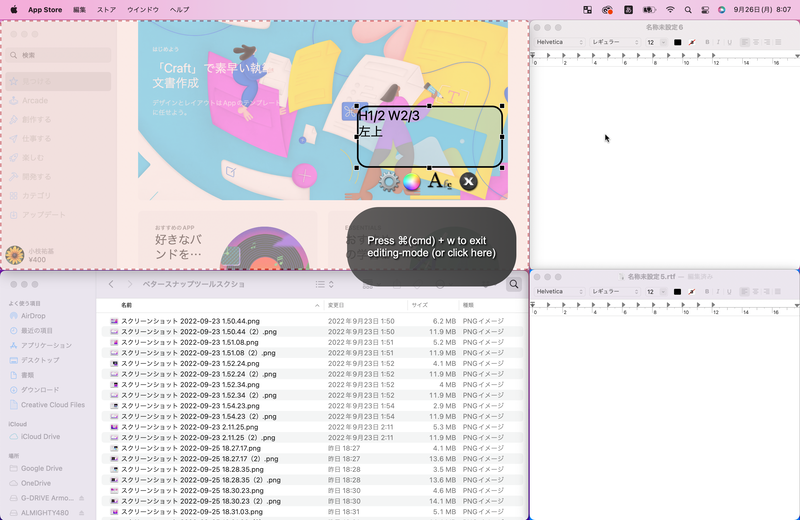The image size is (800, 520).
Task: Open text color swatch in 名称未設定6 window
Action: point(678,42)
